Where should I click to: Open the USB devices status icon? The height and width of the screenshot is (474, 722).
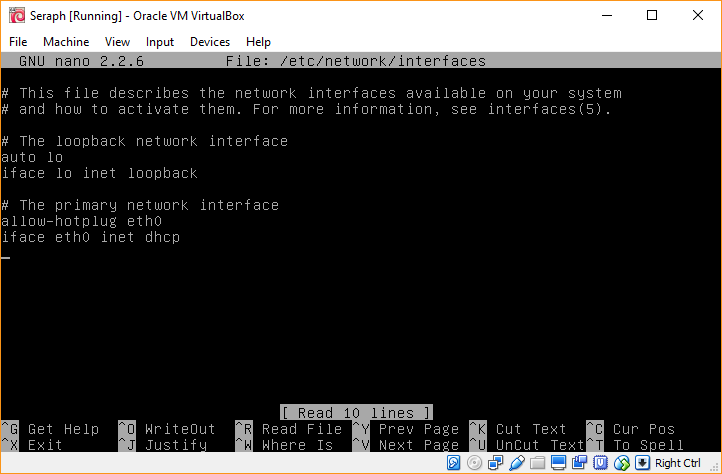point(514,463)
